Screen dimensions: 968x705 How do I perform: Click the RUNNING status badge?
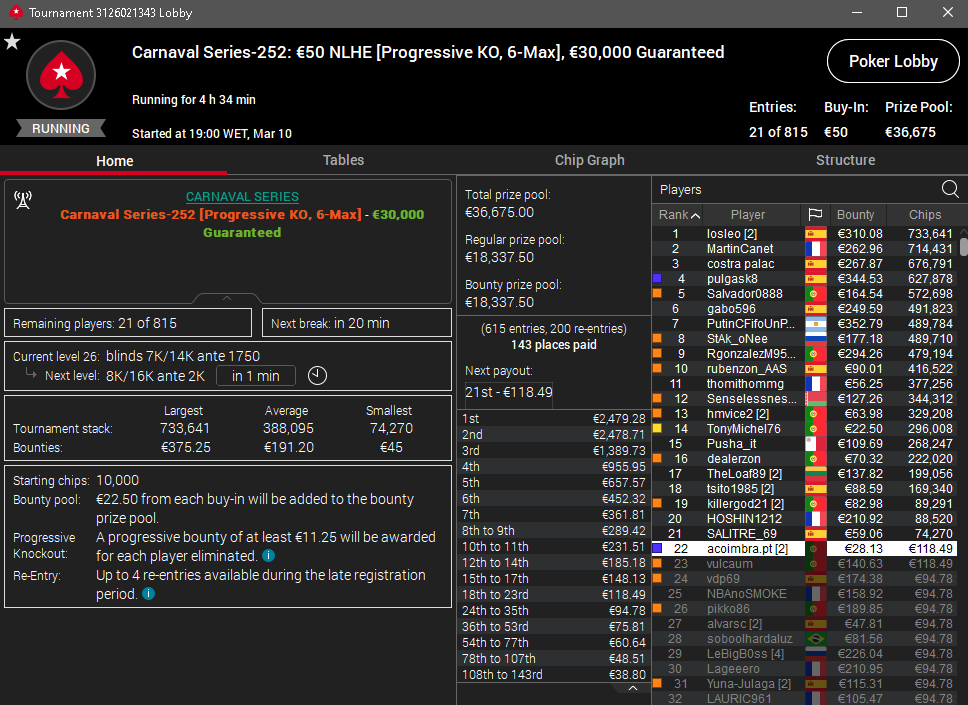60,128
